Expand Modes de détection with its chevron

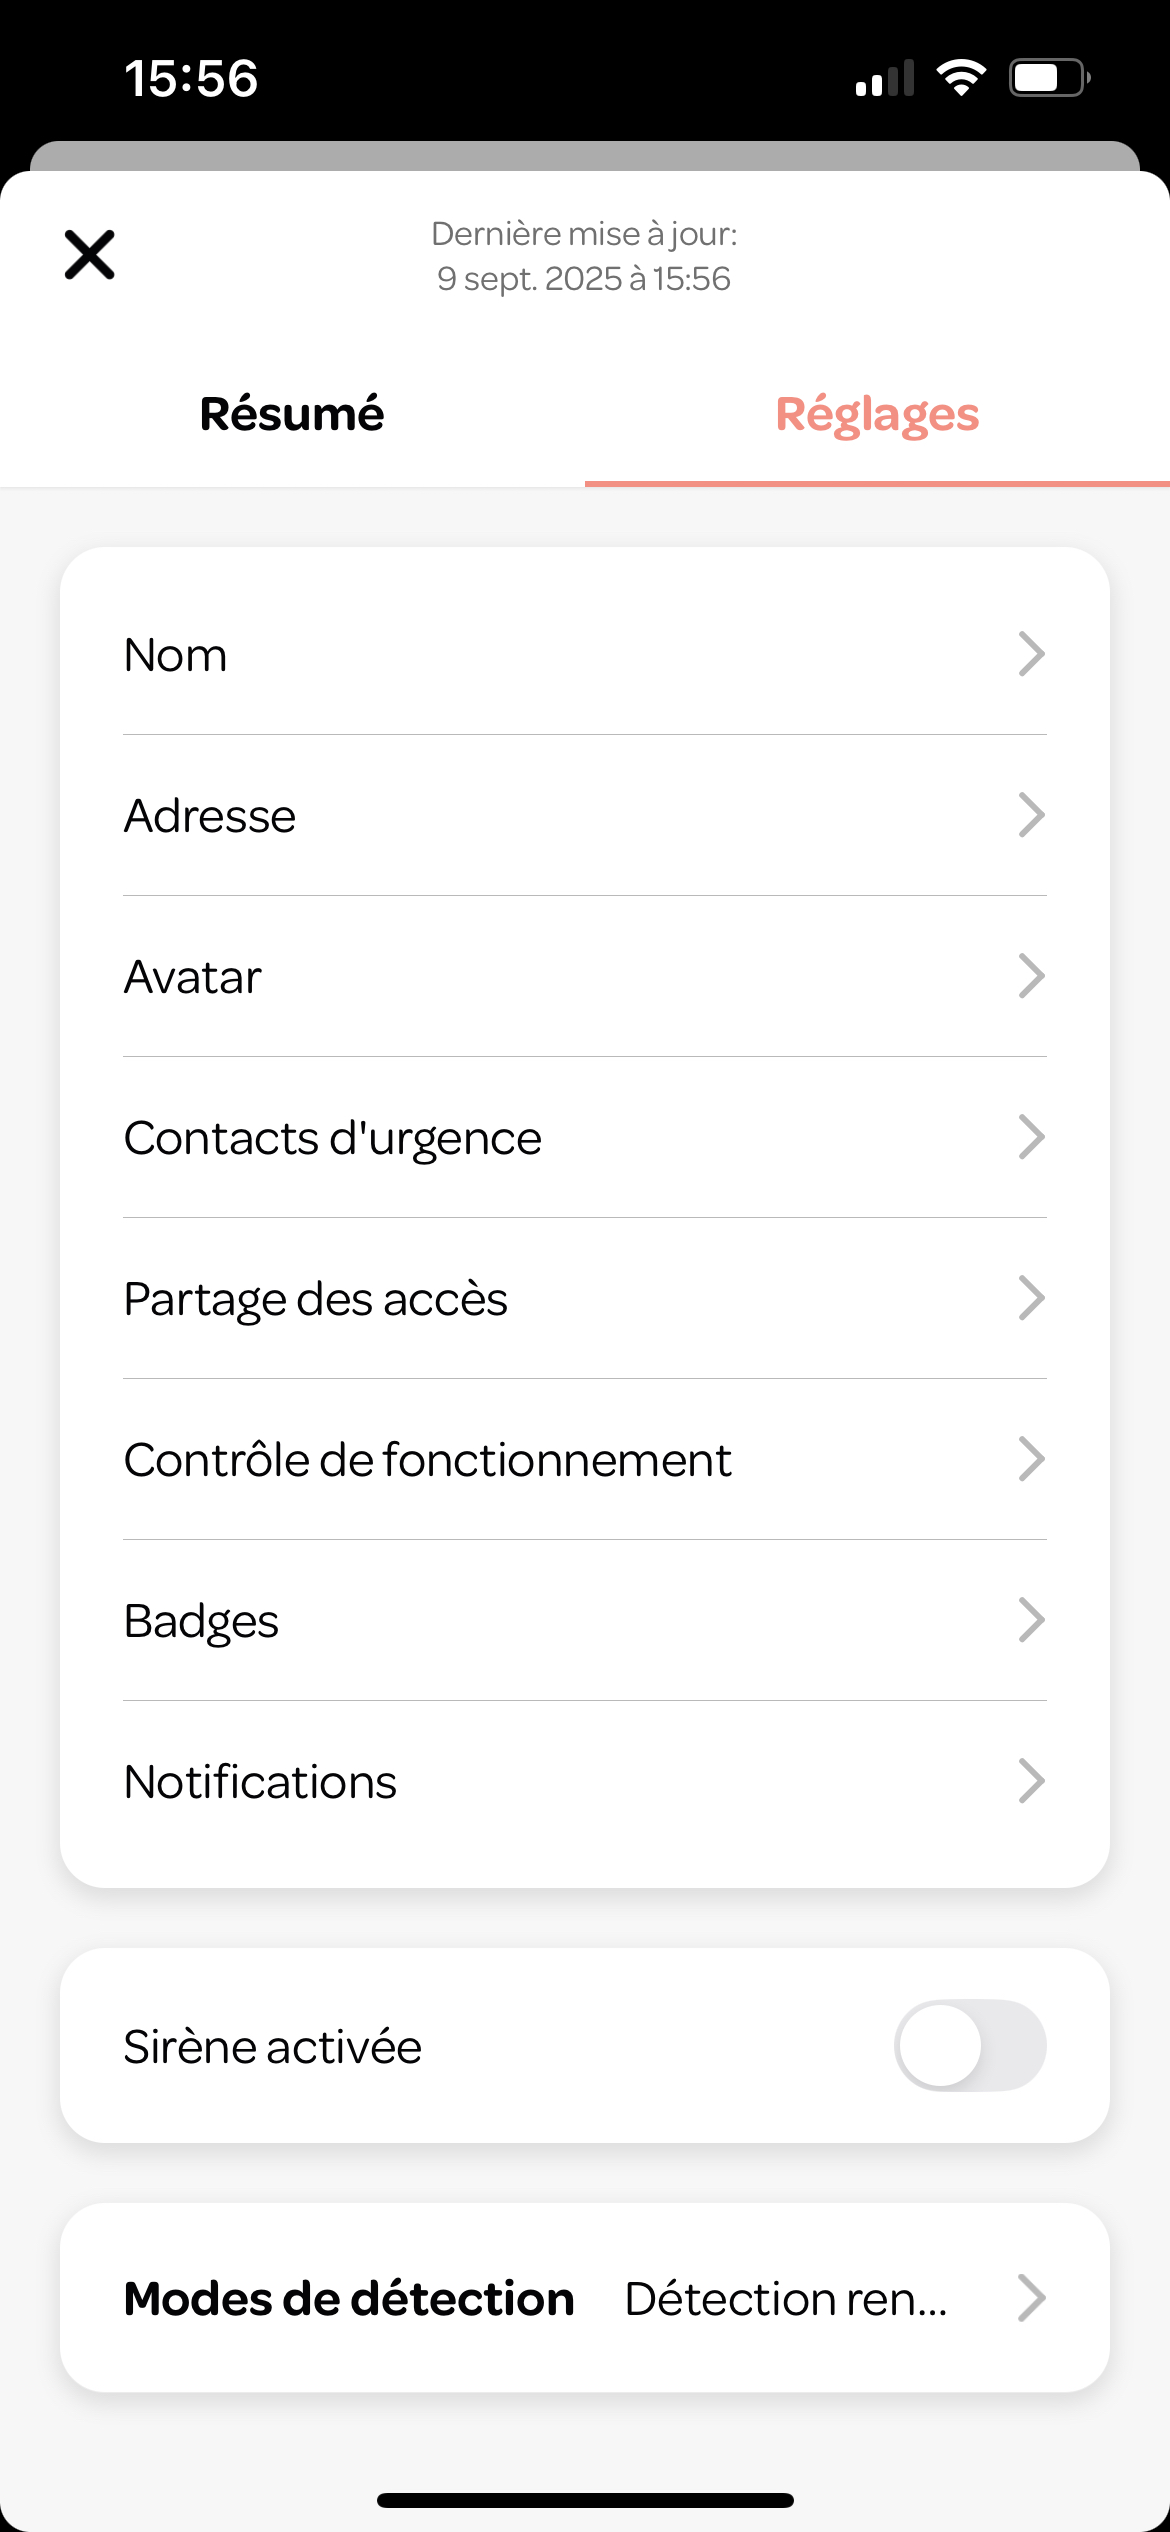pos(1032,2298)
